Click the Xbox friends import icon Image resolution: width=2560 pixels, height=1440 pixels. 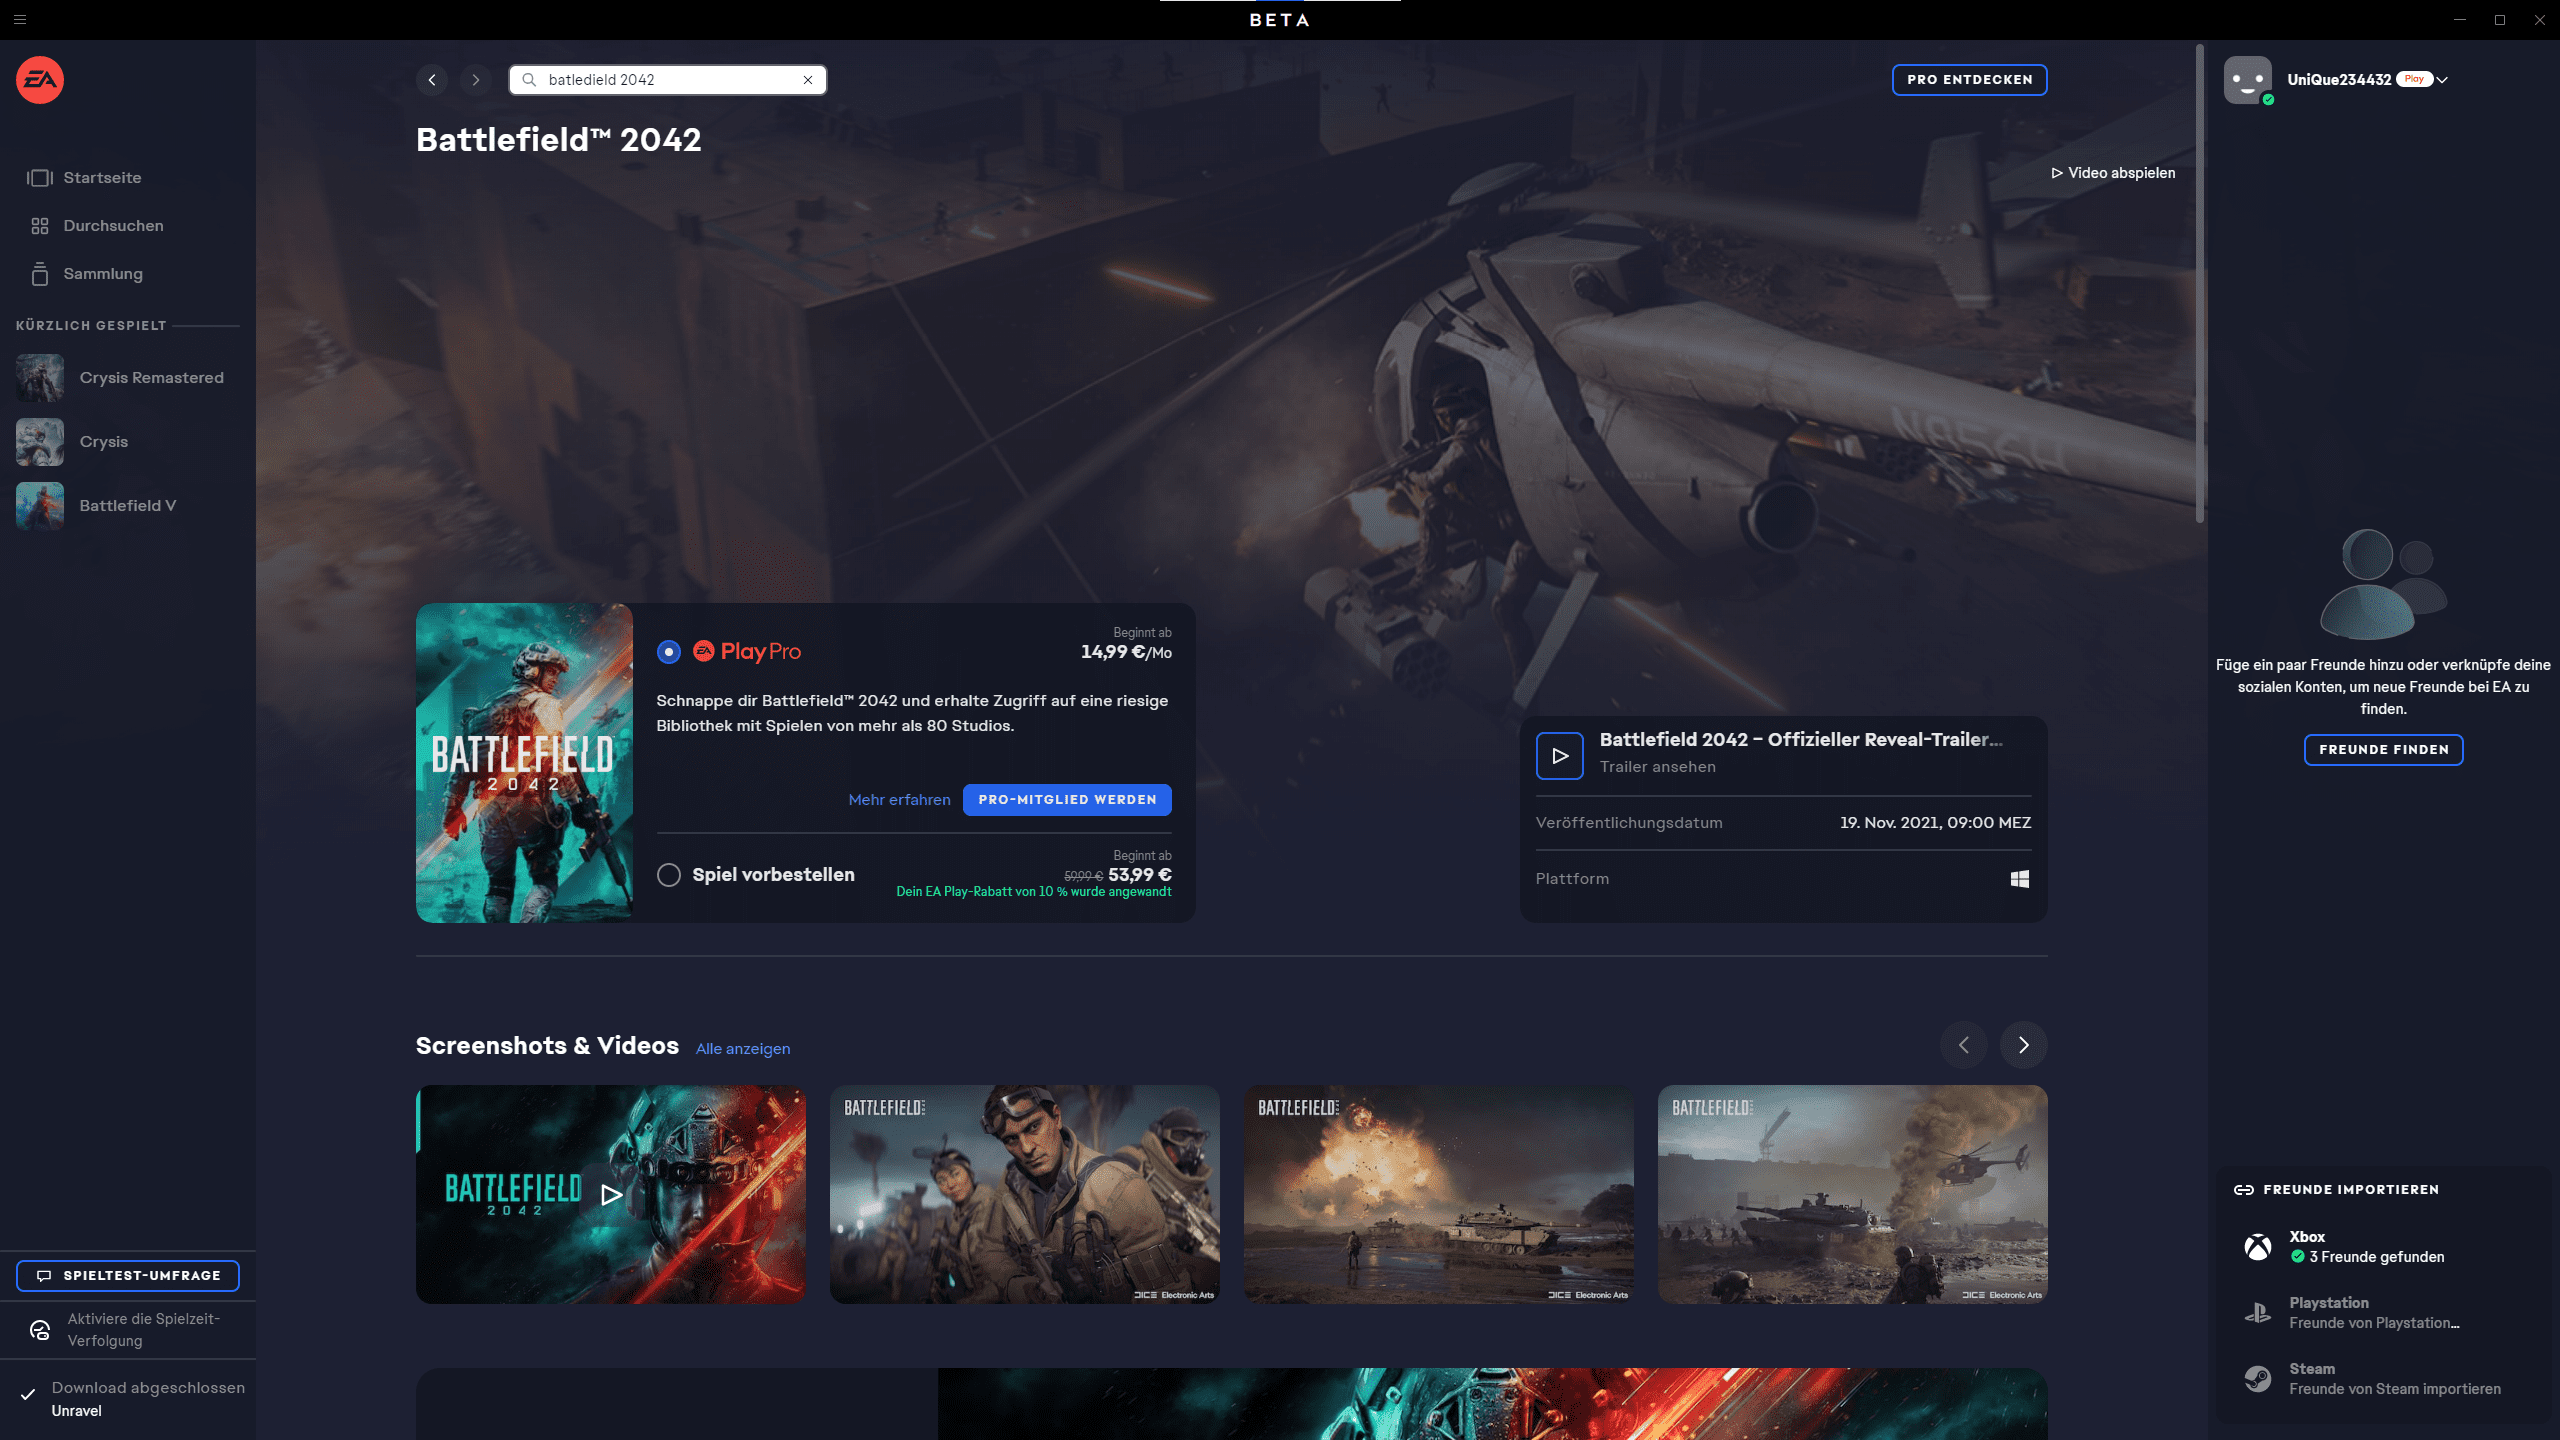(2258, 1247)
